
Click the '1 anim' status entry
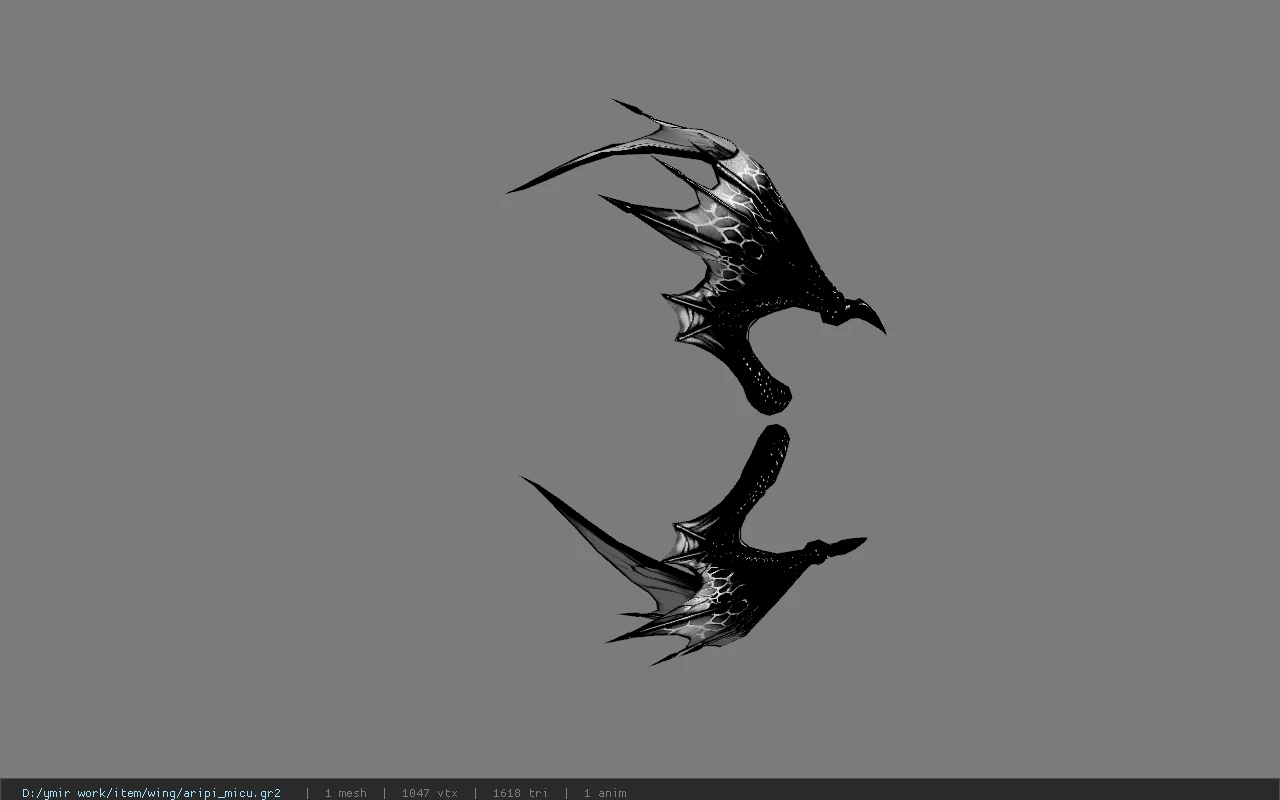605,793
